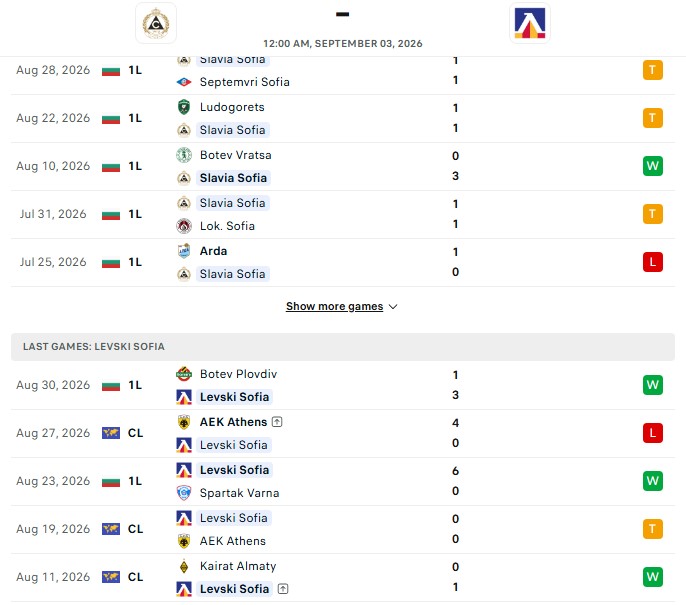This screenshot has height=605, width=686.
Task: Click the Arda club logo
Action: 184,251
